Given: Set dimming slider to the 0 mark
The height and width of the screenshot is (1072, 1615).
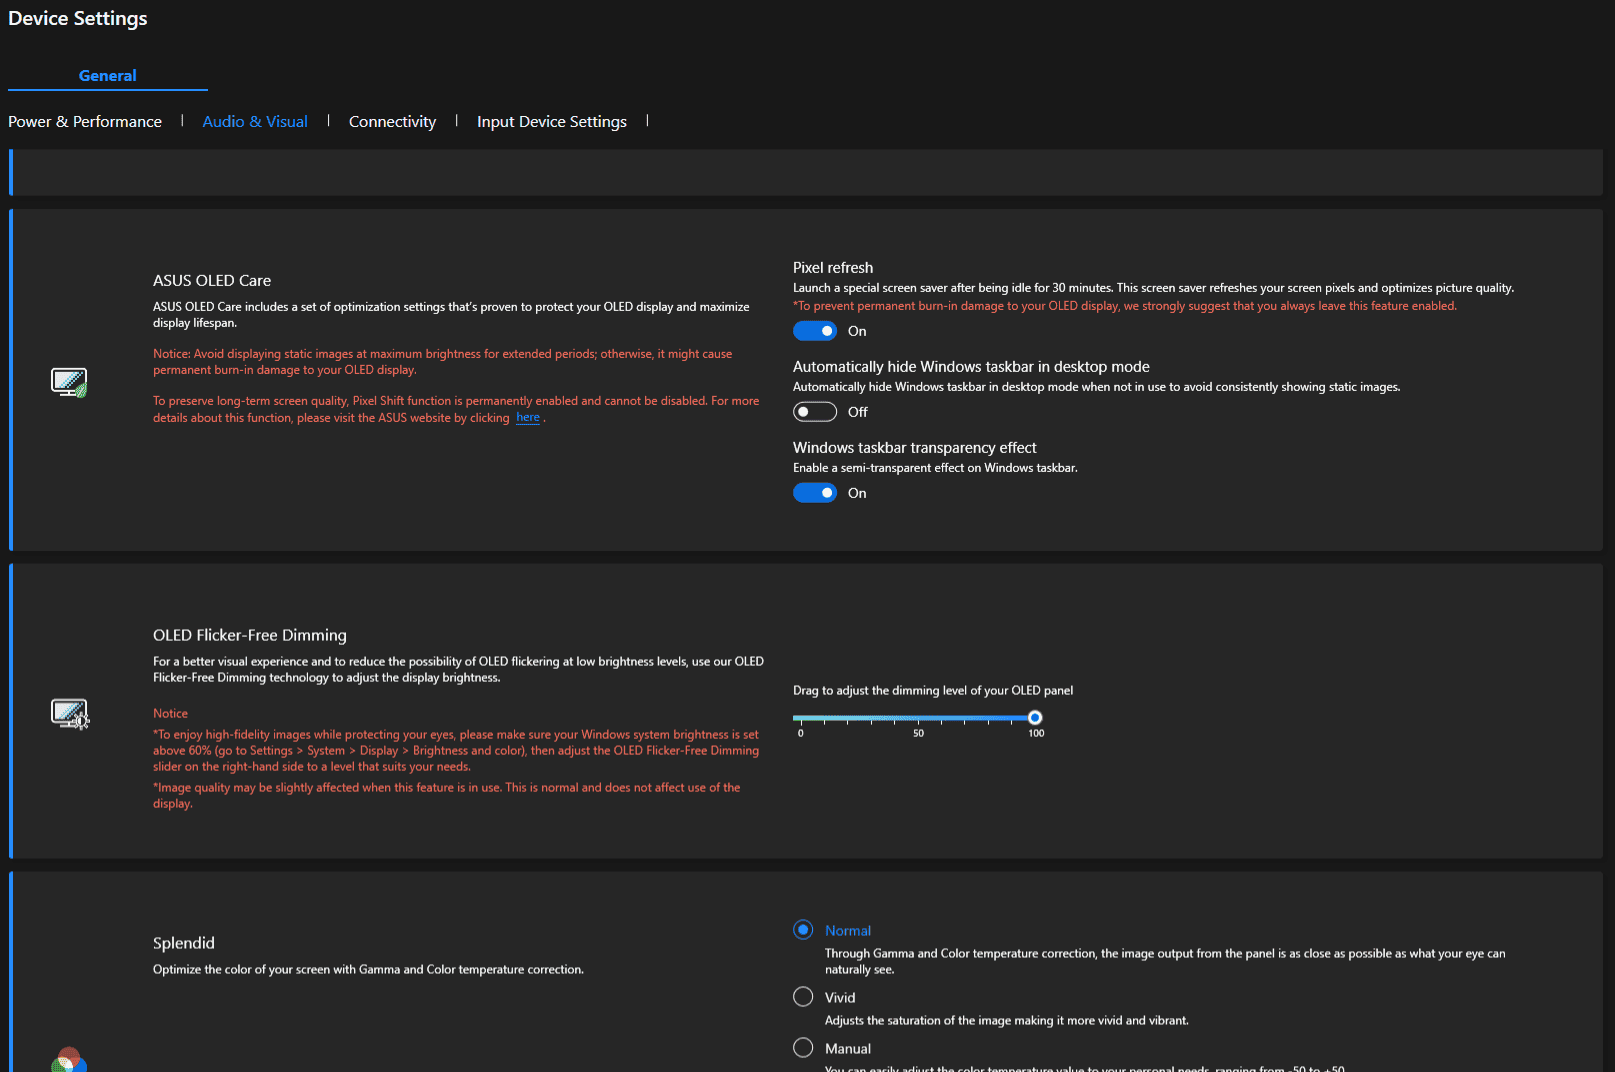Looking at the screenshot, I should pyautogui.click(x=800, y=718).
